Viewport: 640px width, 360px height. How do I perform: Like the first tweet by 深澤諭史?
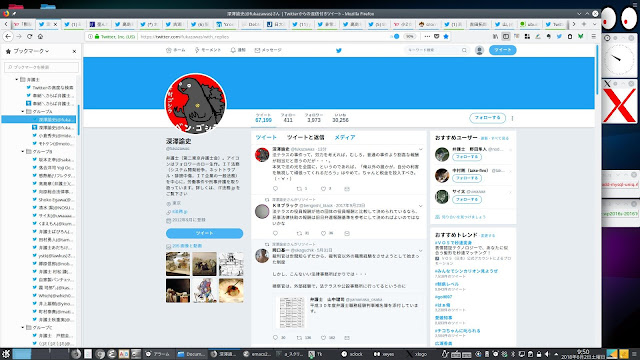[x=323, y=189]
